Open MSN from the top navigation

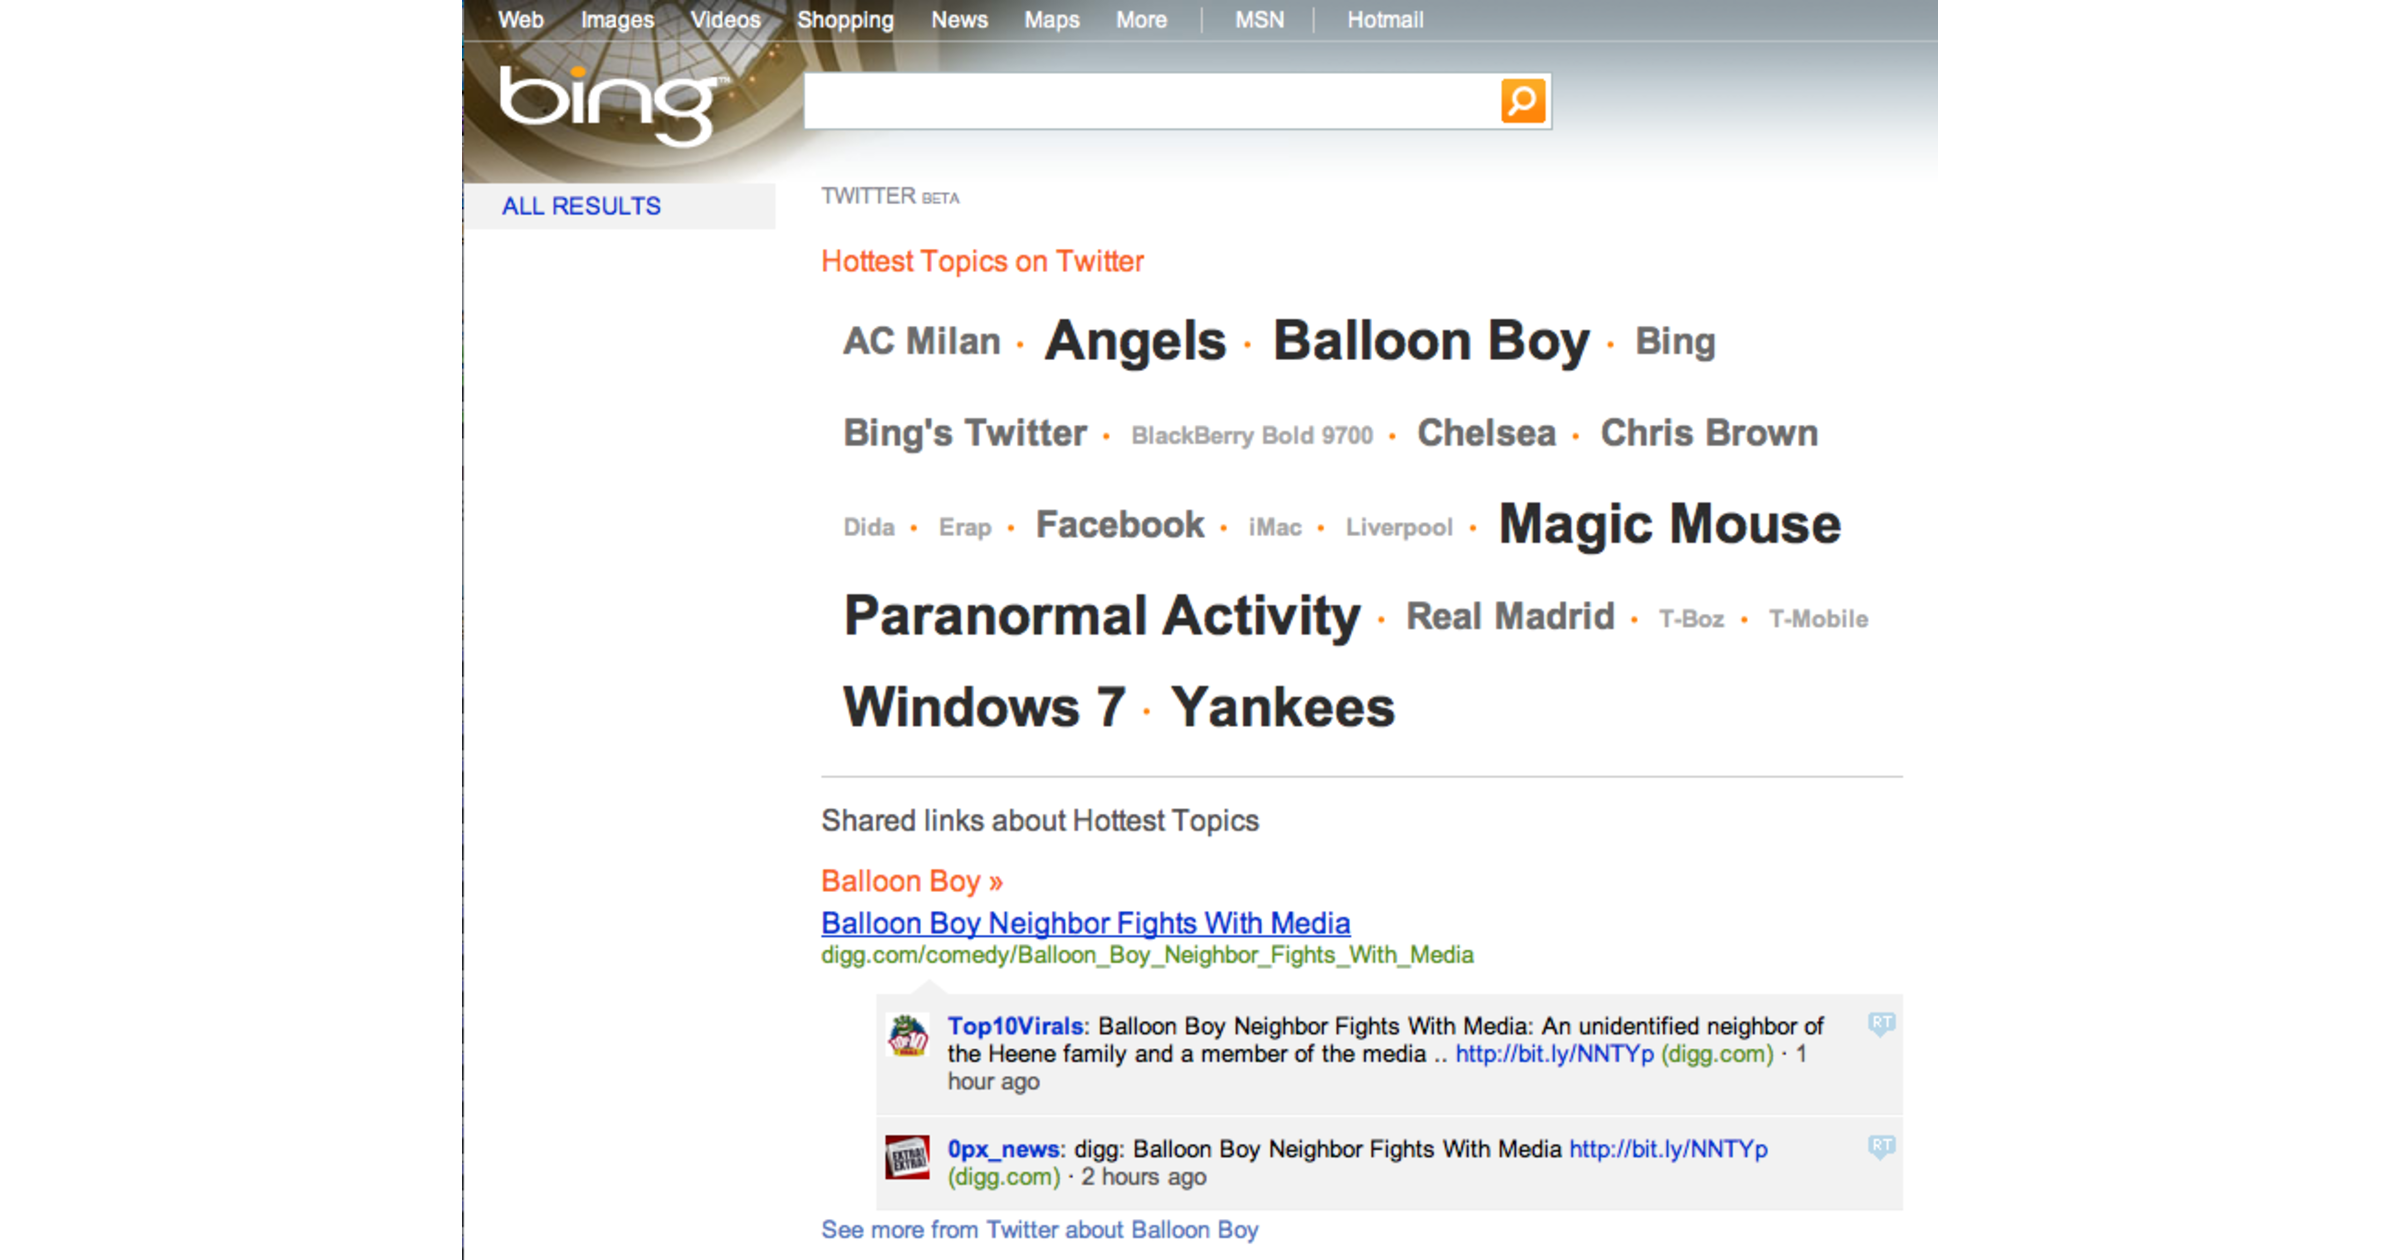tap(1259, 20)
